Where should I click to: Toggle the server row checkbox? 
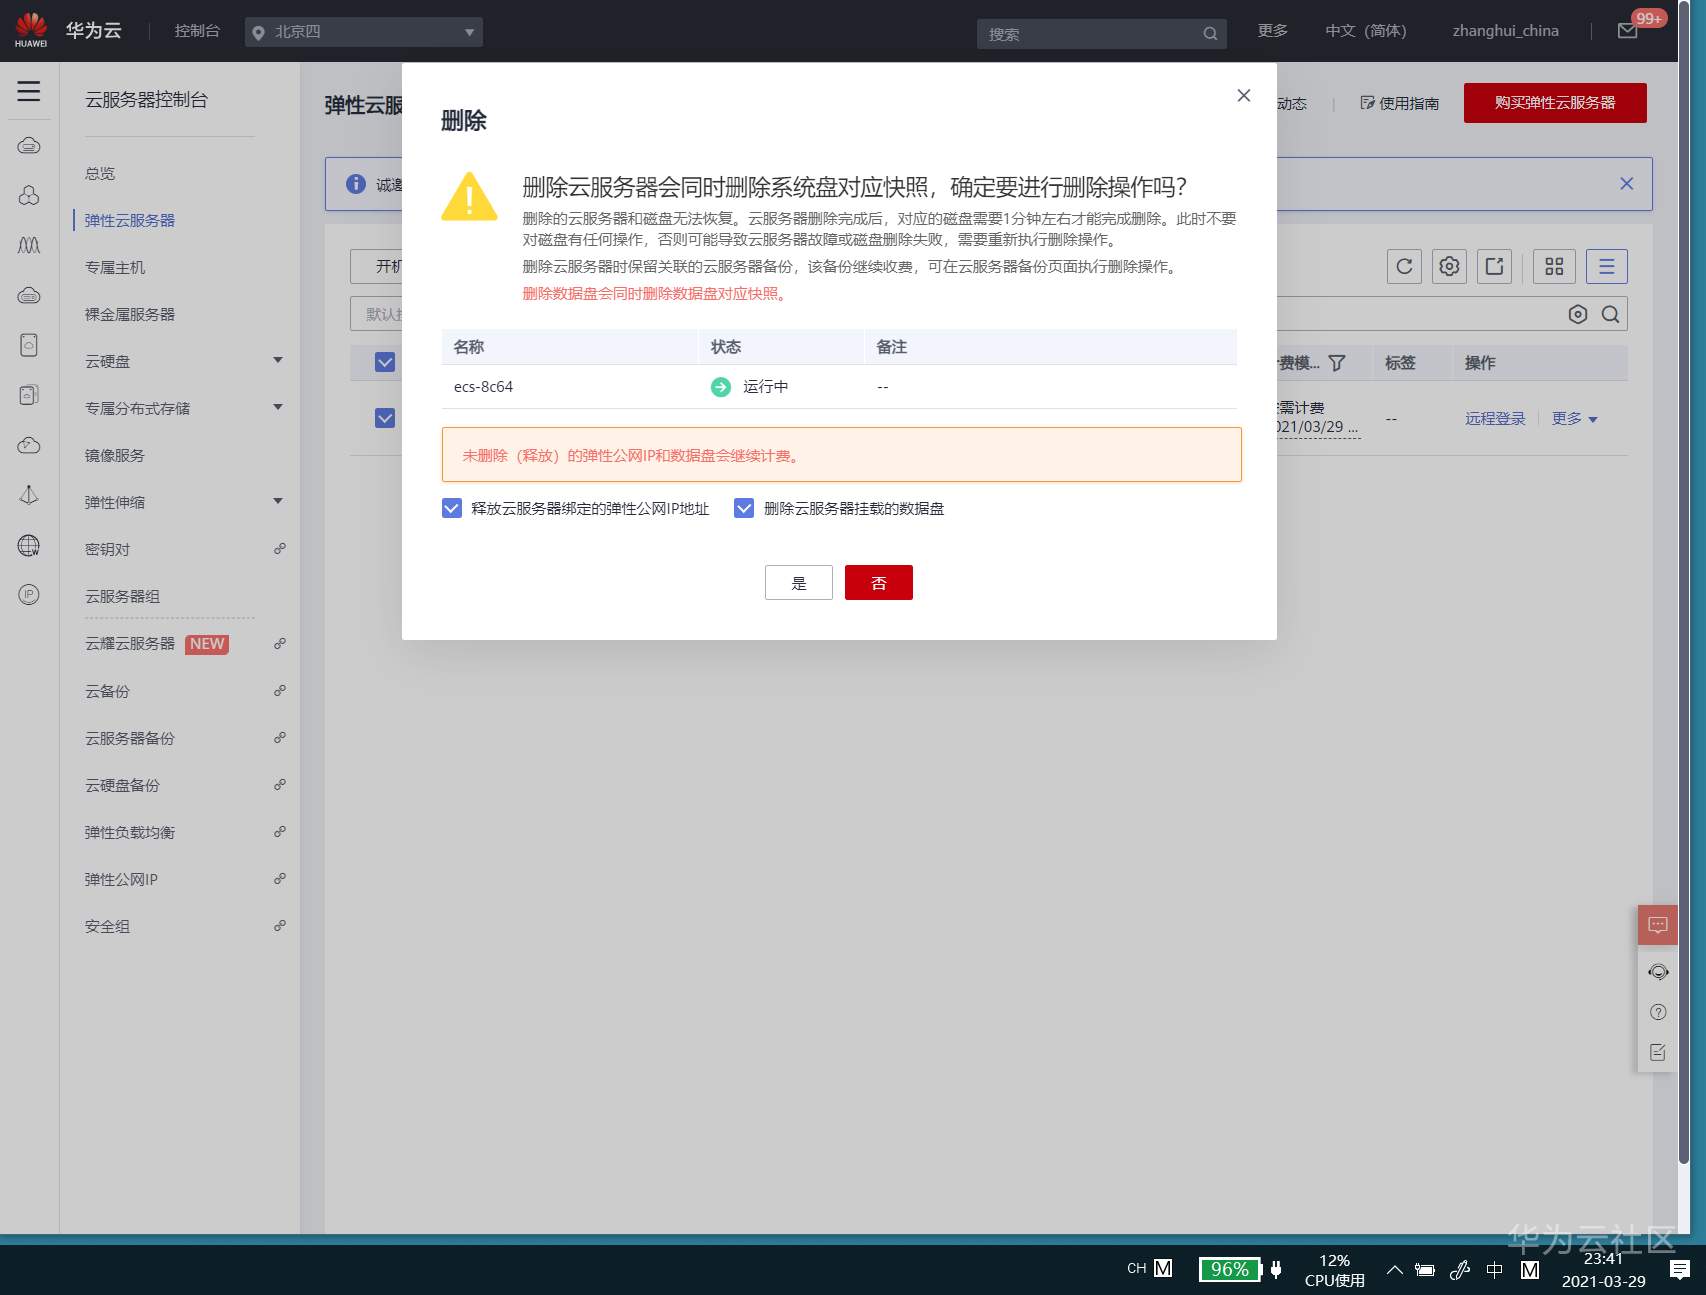point(385,418)
